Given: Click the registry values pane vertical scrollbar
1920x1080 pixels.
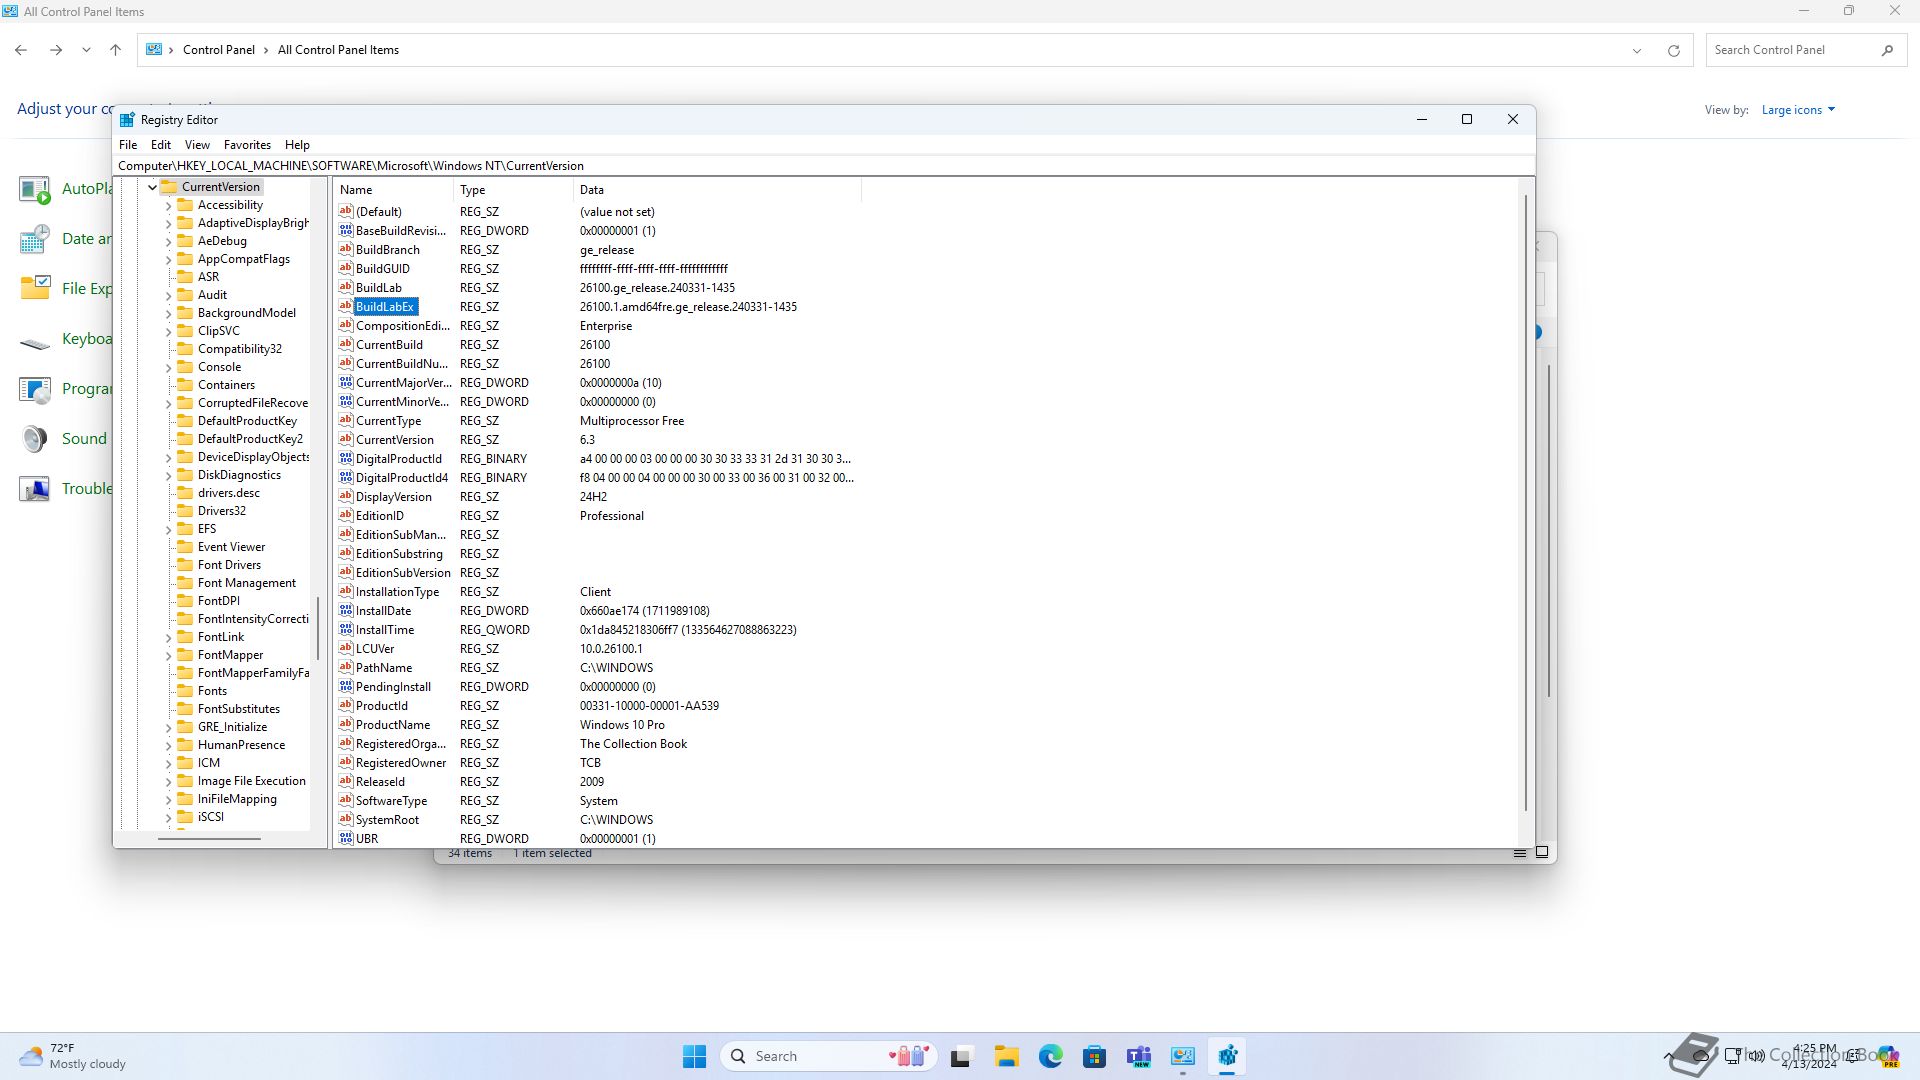Looking at the screenshot, I should (1525, 502).
